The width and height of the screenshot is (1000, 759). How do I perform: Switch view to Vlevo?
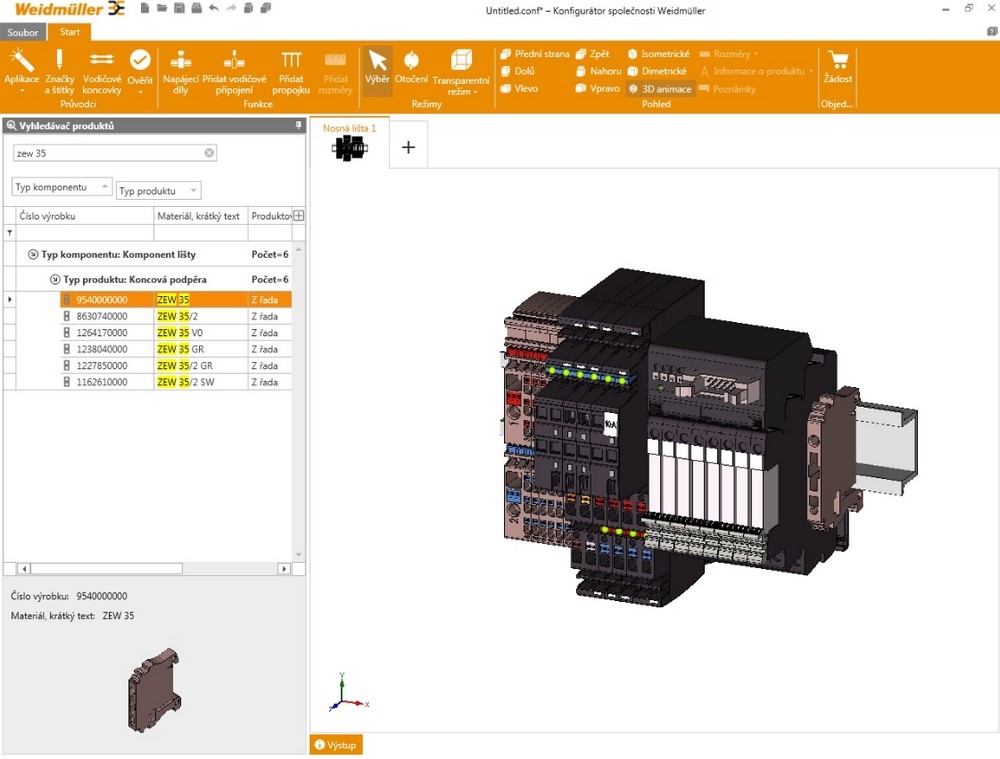point(519,89)
